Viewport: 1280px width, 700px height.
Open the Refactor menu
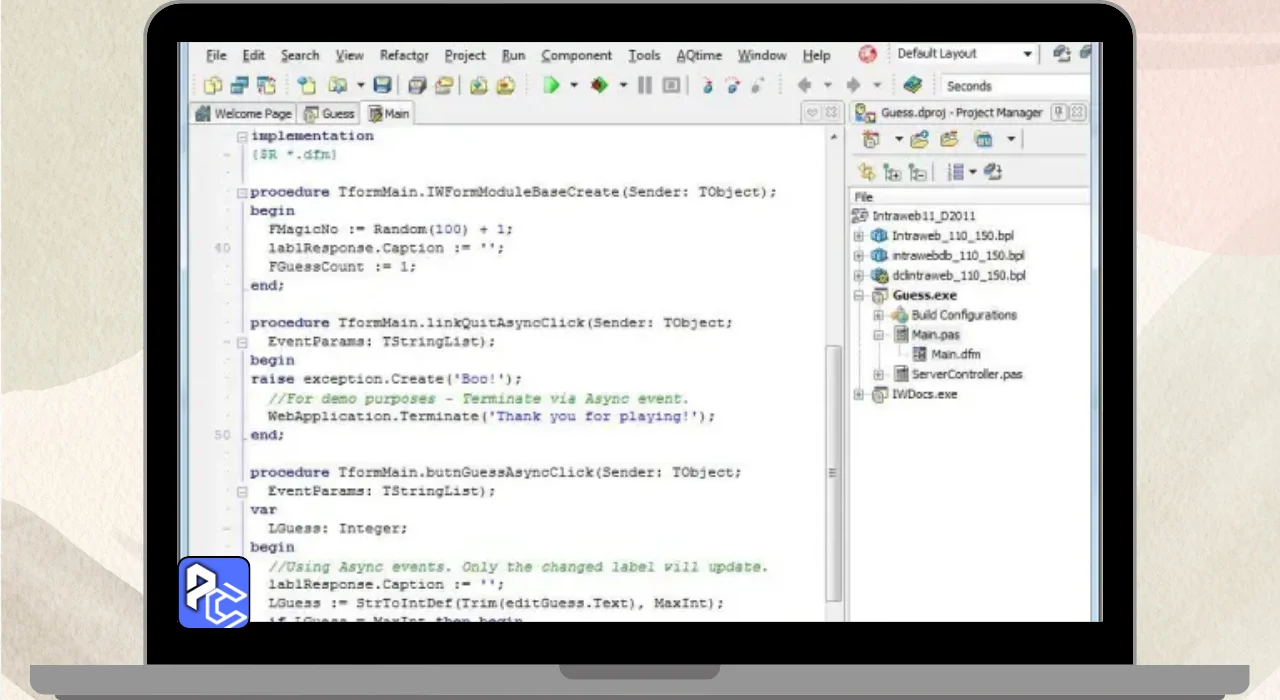coord(404,56)
